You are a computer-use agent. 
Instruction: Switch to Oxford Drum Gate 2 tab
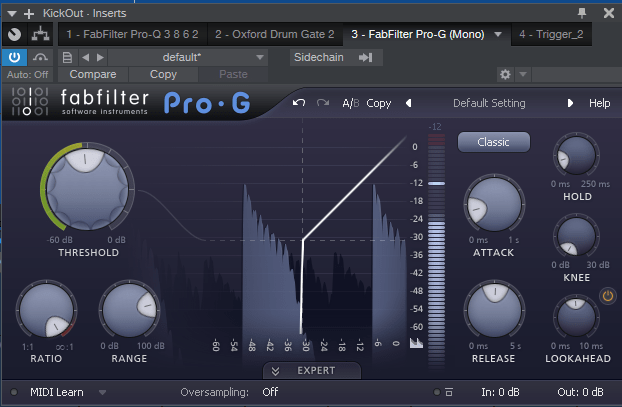275,34
